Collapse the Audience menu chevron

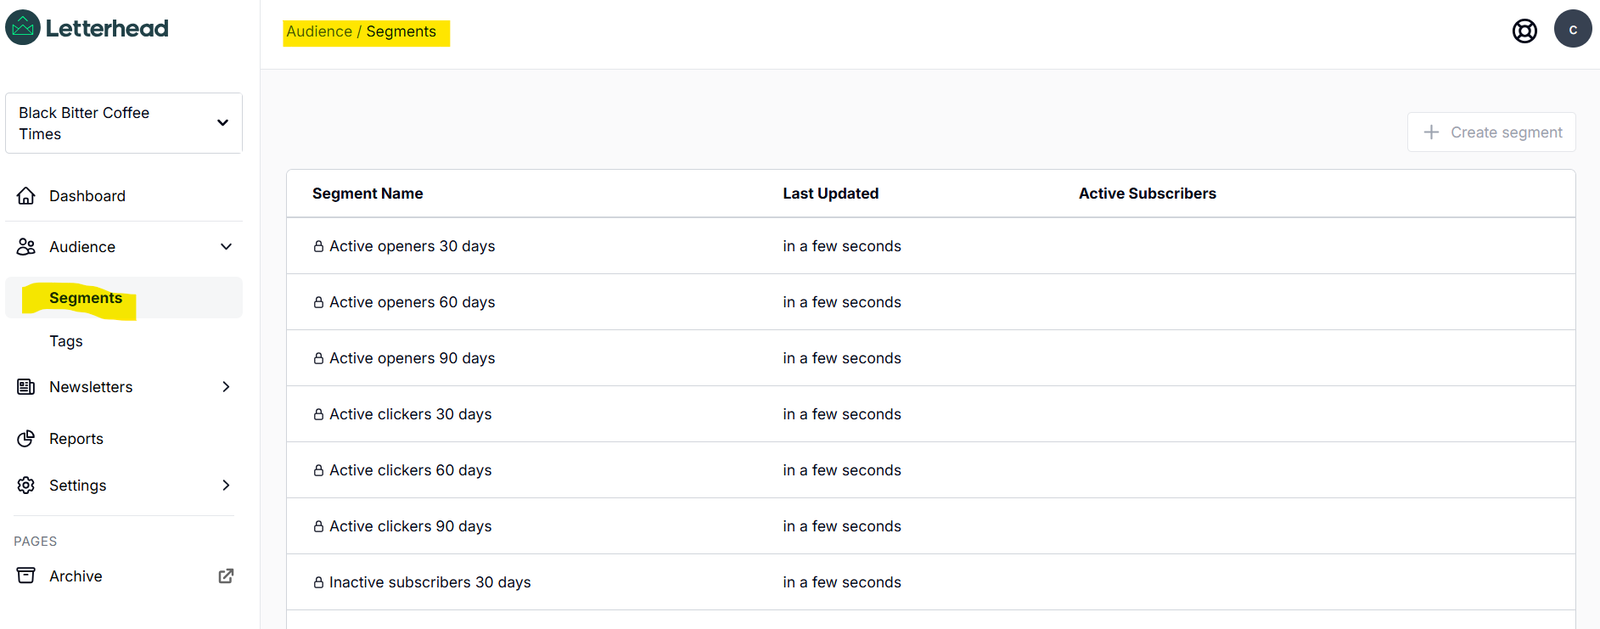click(x=226, y=247)
